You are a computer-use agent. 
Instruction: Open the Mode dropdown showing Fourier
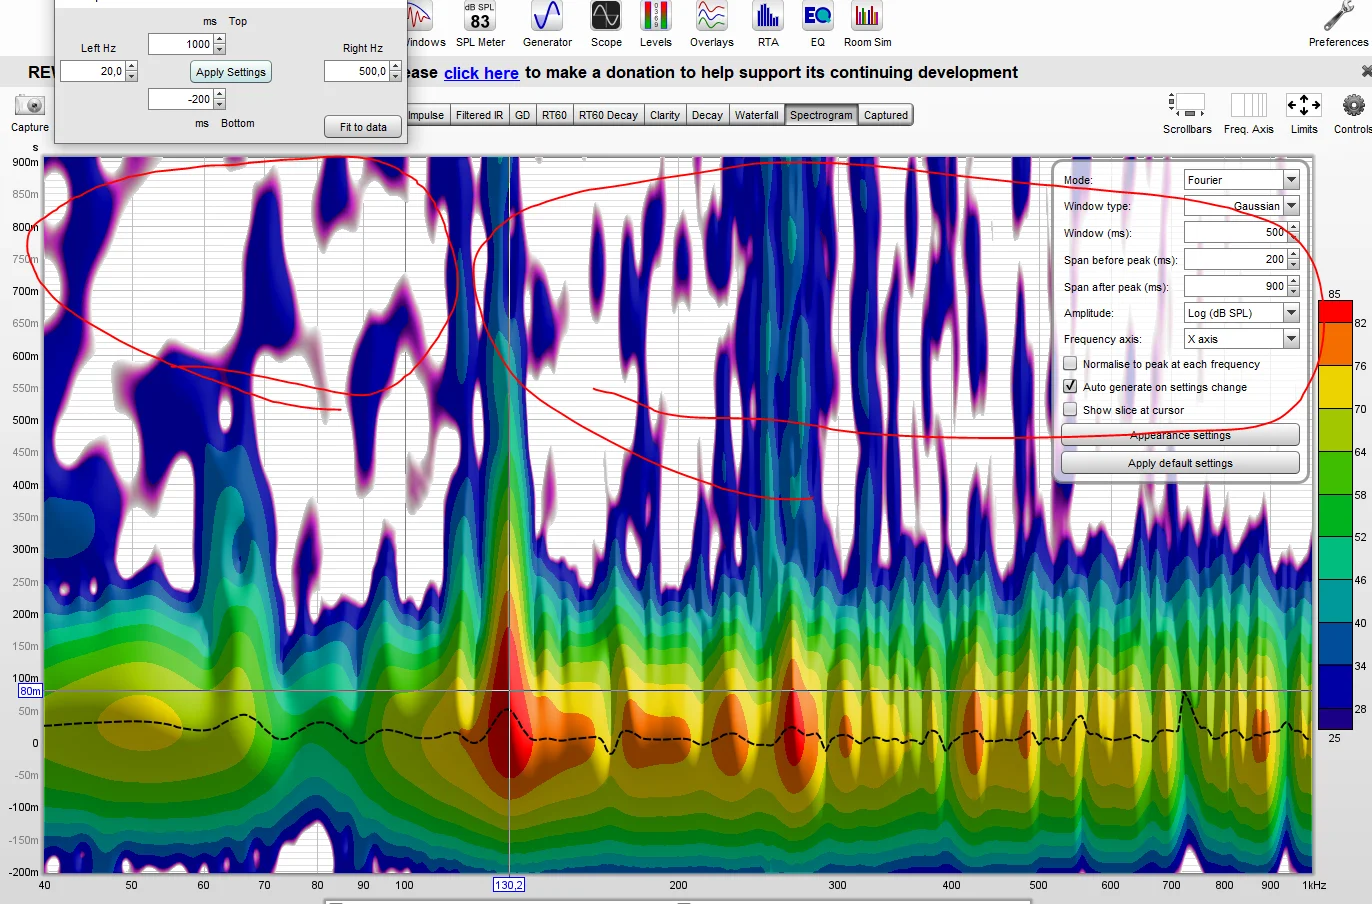point(1241,180)
